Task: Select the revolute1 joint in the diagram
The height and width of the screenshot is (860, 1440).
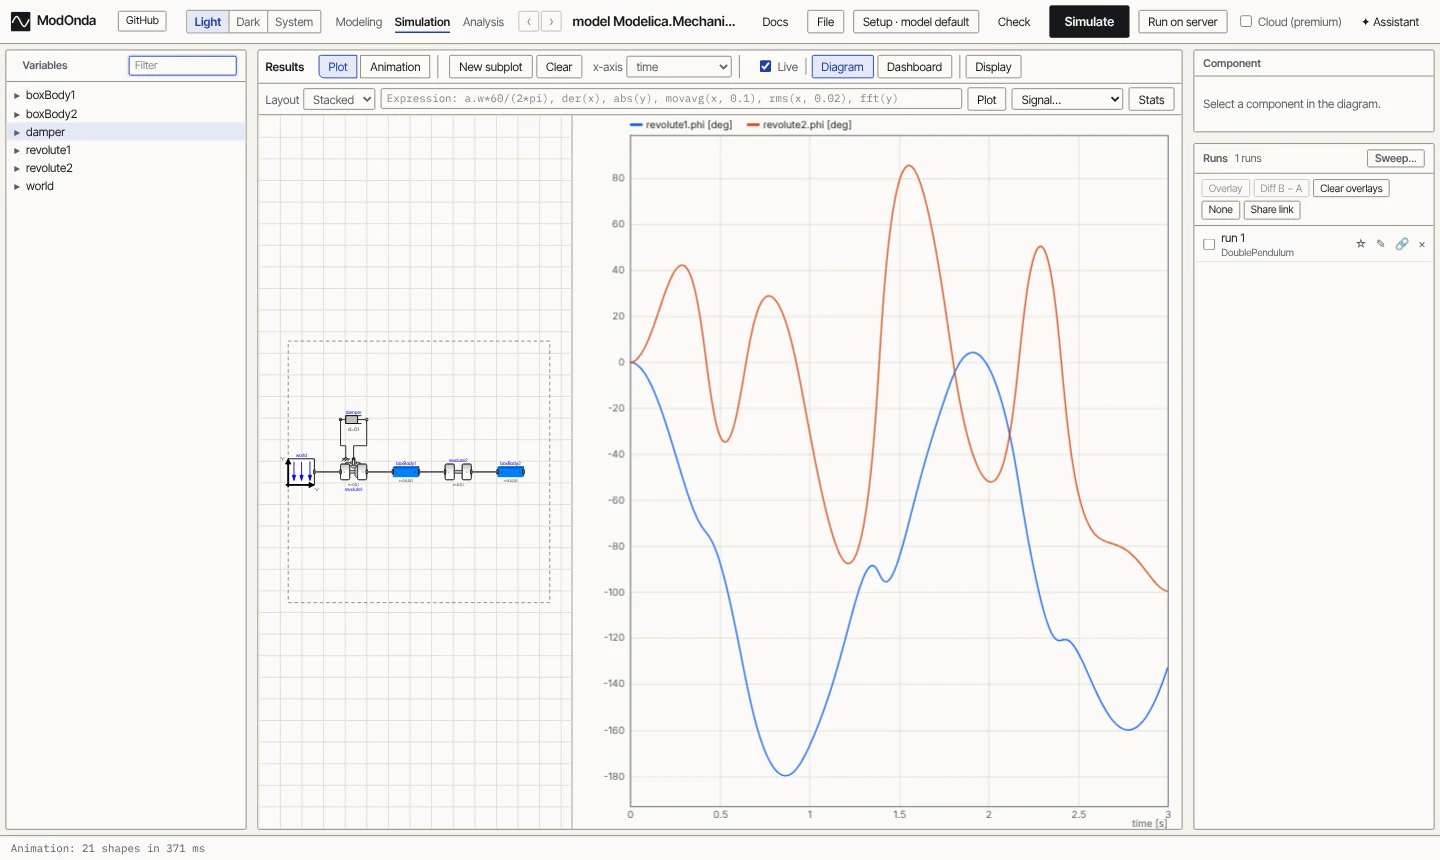Action: (x=353, y=471)
